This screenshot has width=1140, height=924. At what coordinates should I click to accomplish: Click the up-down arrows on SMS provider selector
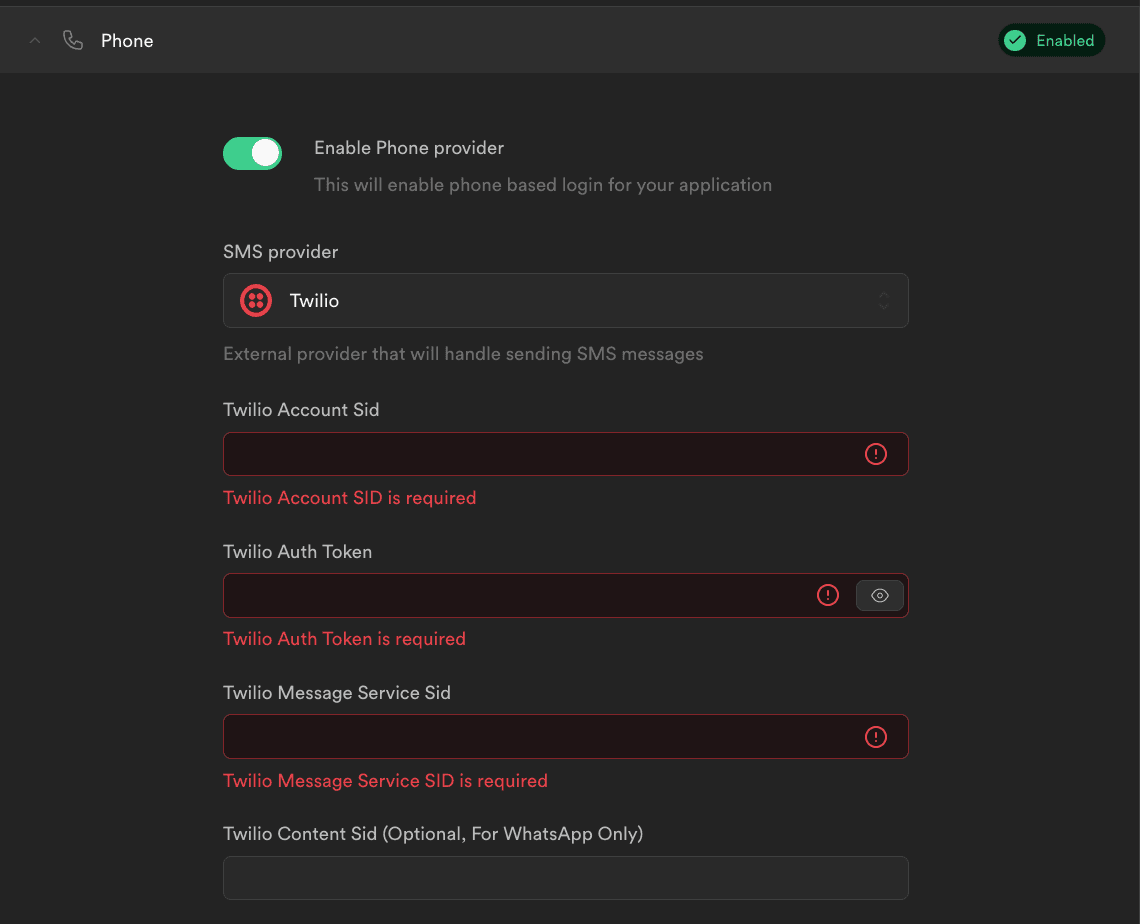point(884,301)
